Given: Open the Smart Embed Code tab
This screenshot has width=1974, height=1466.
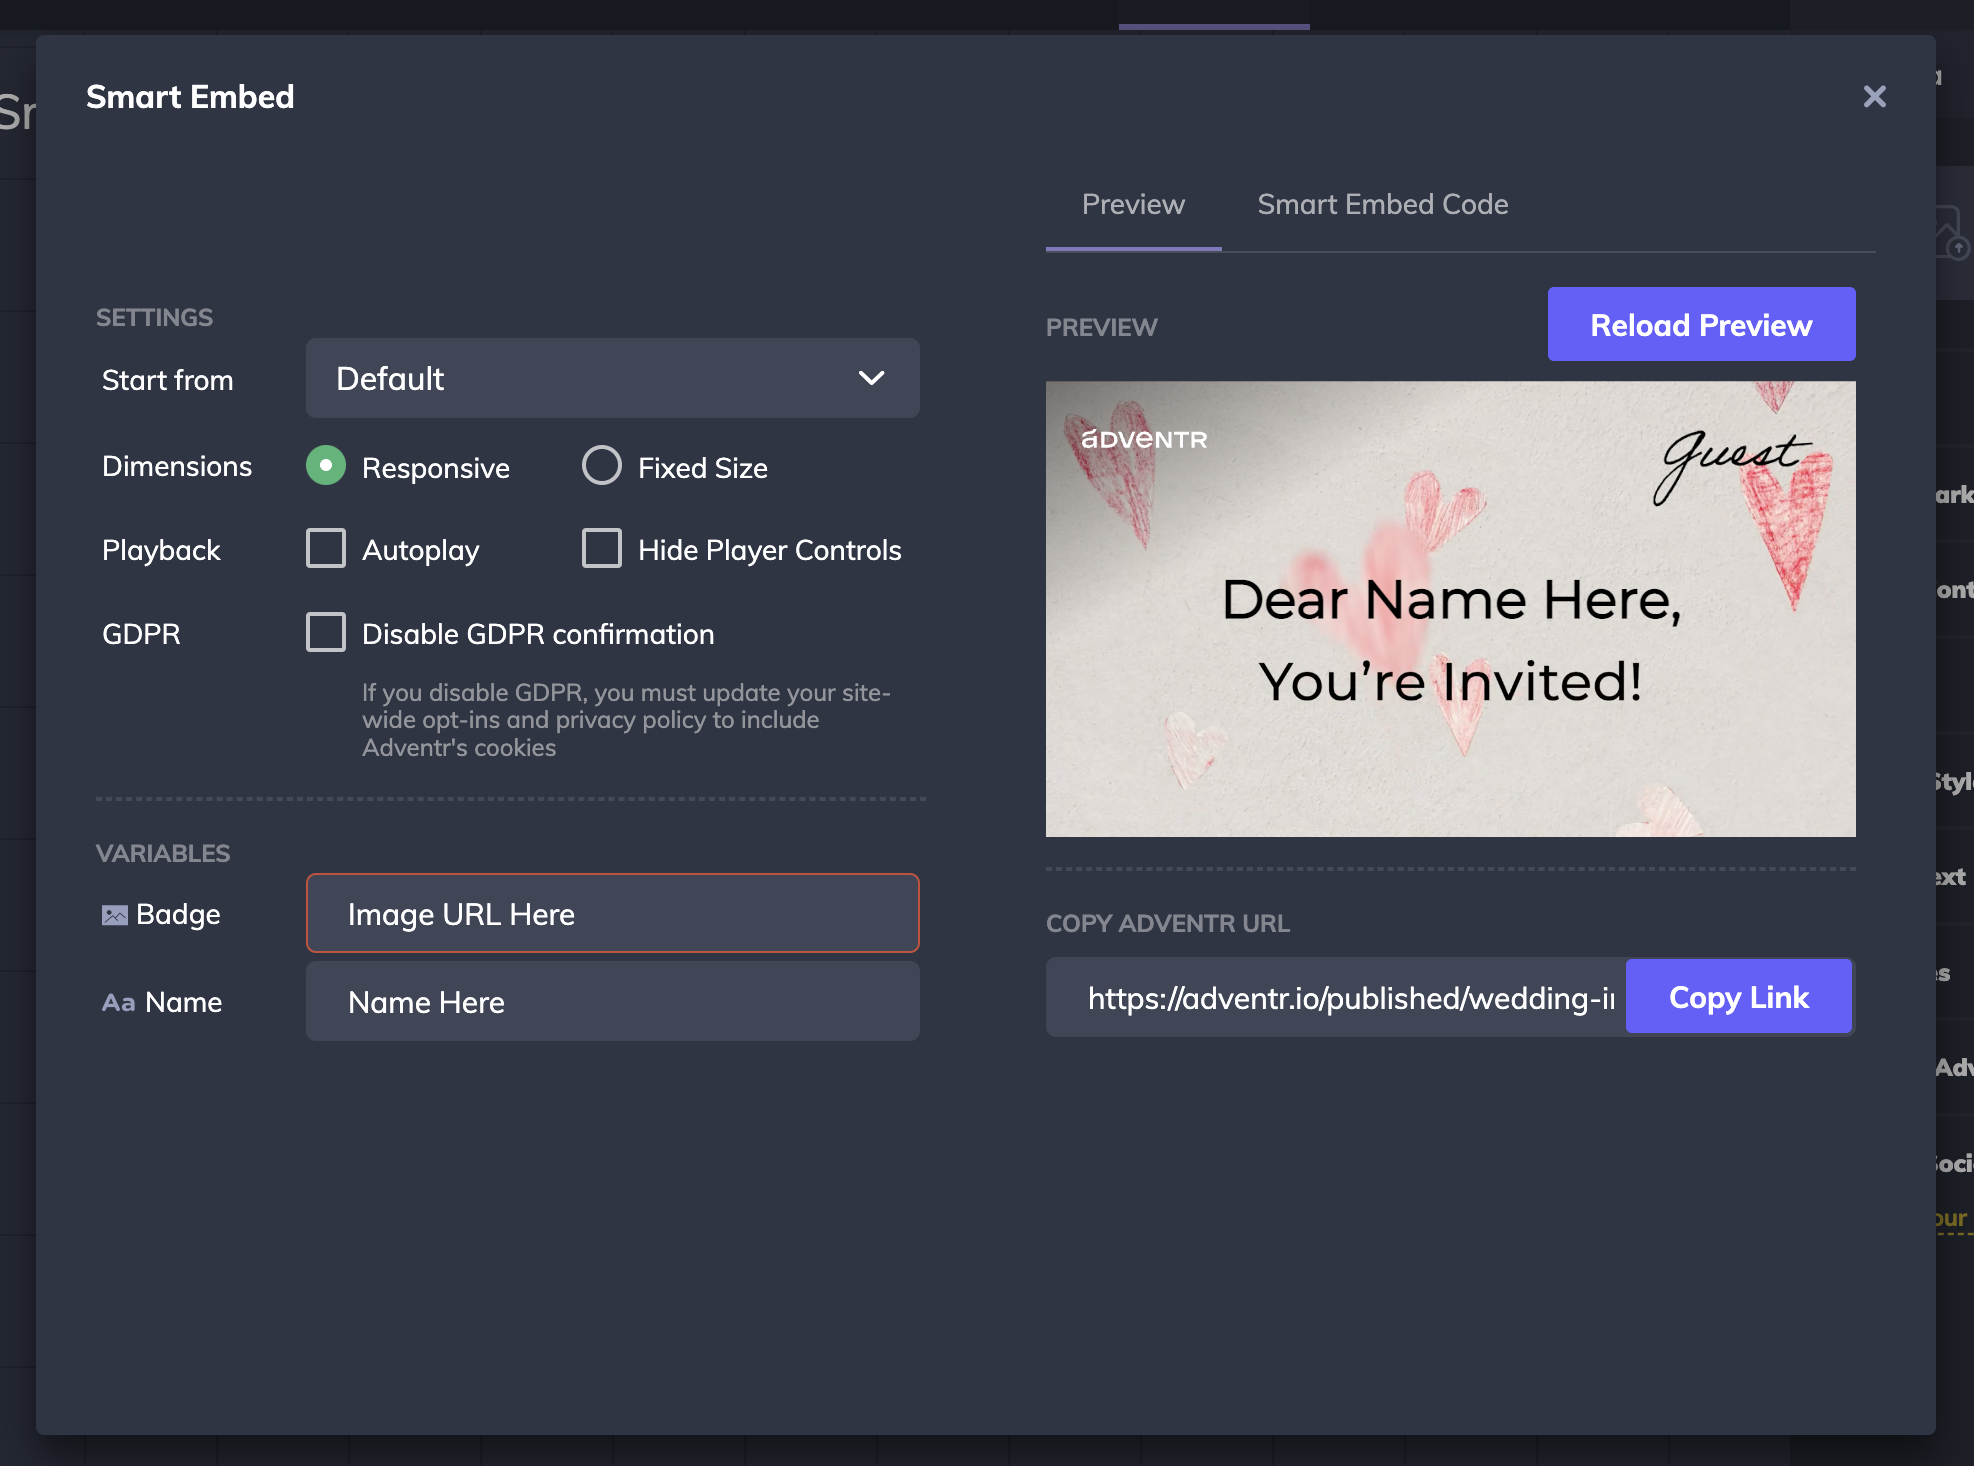Looking at the screenshot, I should point(1382,205).
